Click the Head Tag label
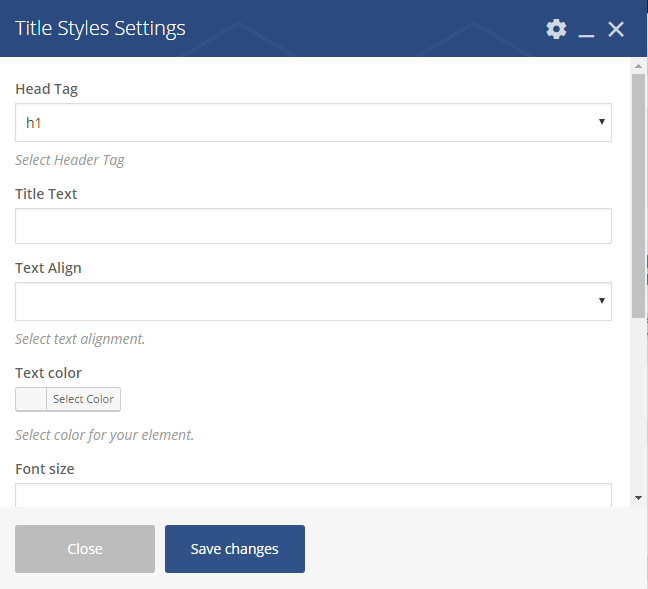Image resolution: width=648 pixels, height=589 pixels. point(46,89)
